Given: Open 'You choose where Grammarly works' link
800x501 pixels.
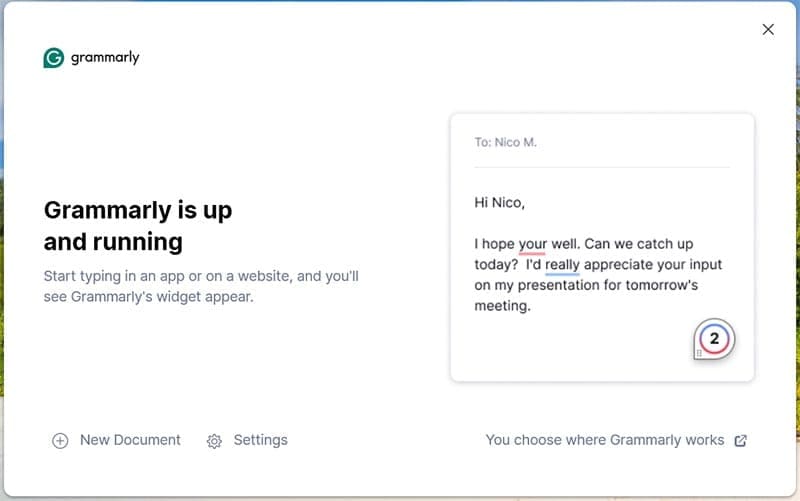Looking at the screenshot, I should [604, 440].
